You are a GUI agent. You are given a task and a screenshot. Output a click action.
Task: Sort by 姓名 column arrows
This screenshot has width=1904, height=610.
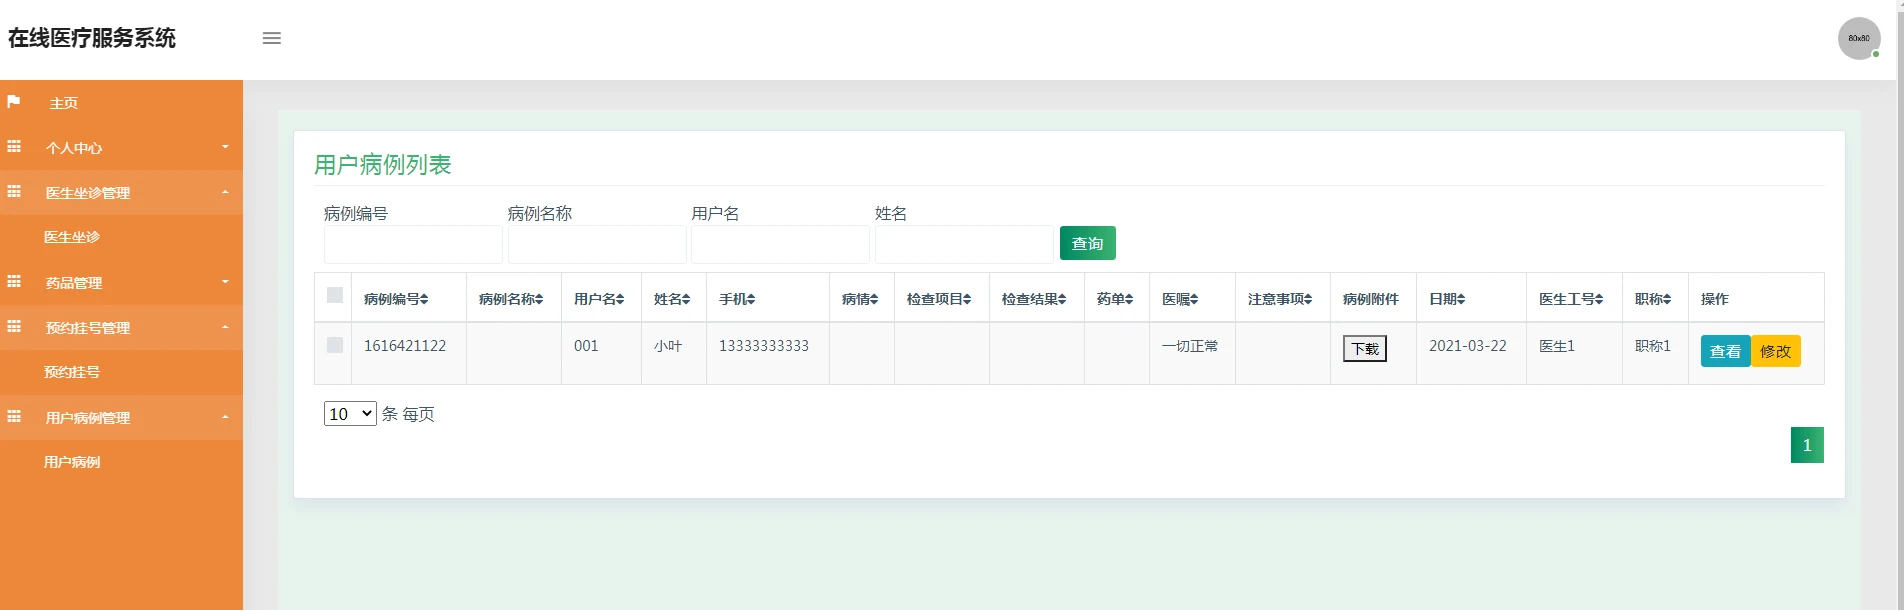pyautogui.click(x=686, y=299)
